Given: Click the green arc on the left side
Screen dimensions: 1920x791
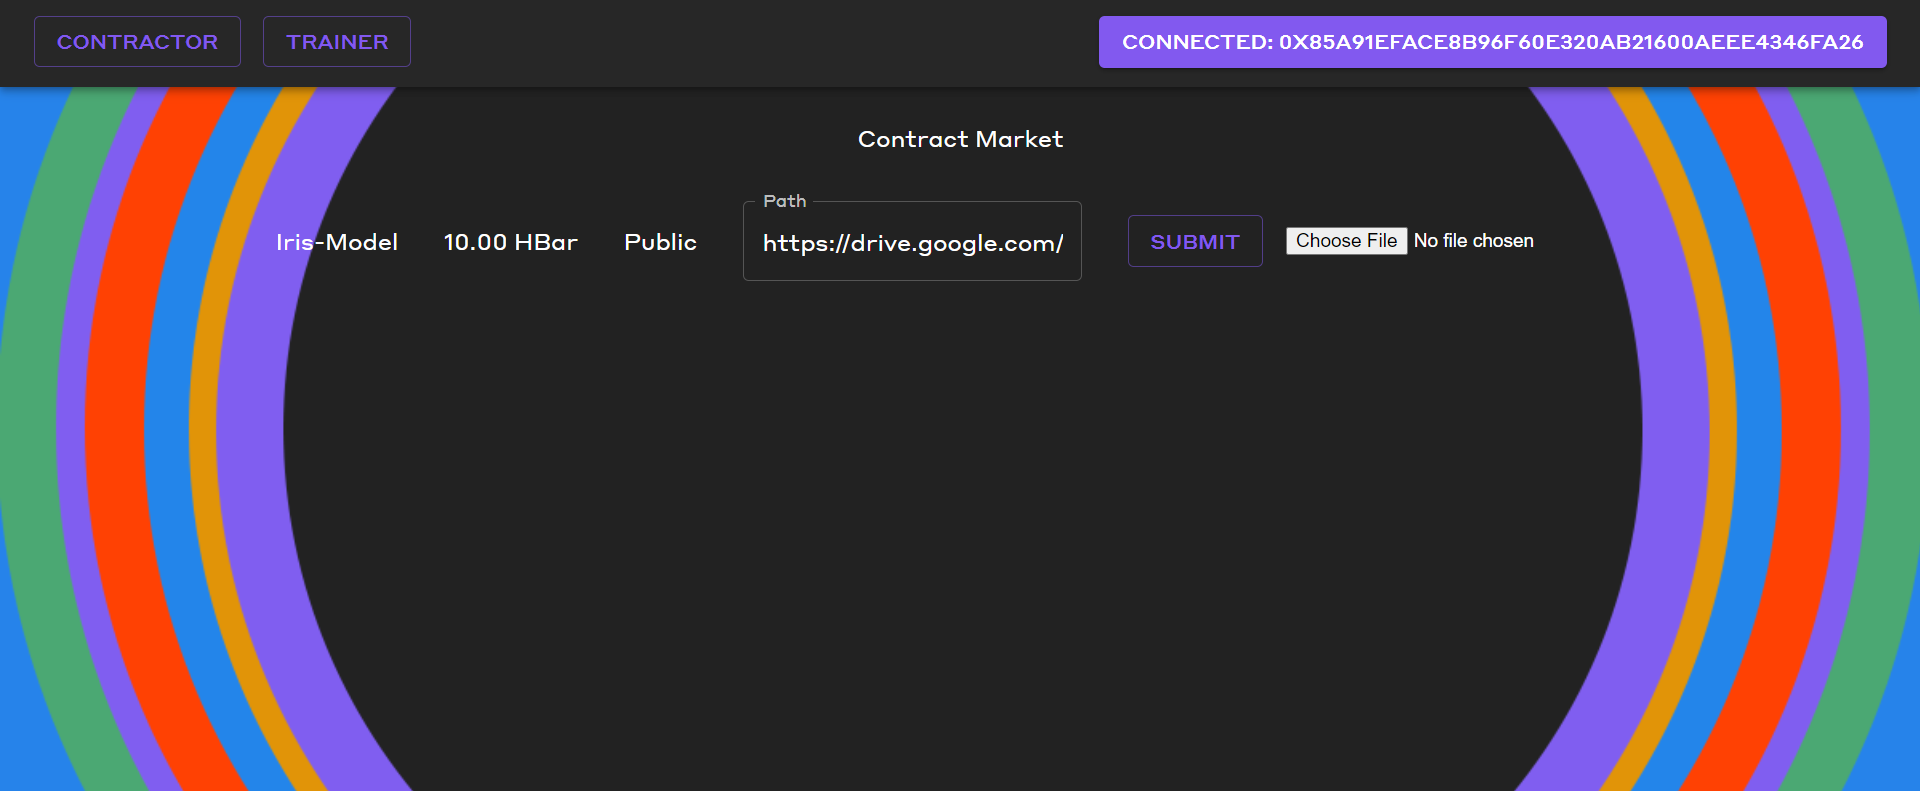Looking at the screenshot, I should pyautogui.click(x=28, y=430).
